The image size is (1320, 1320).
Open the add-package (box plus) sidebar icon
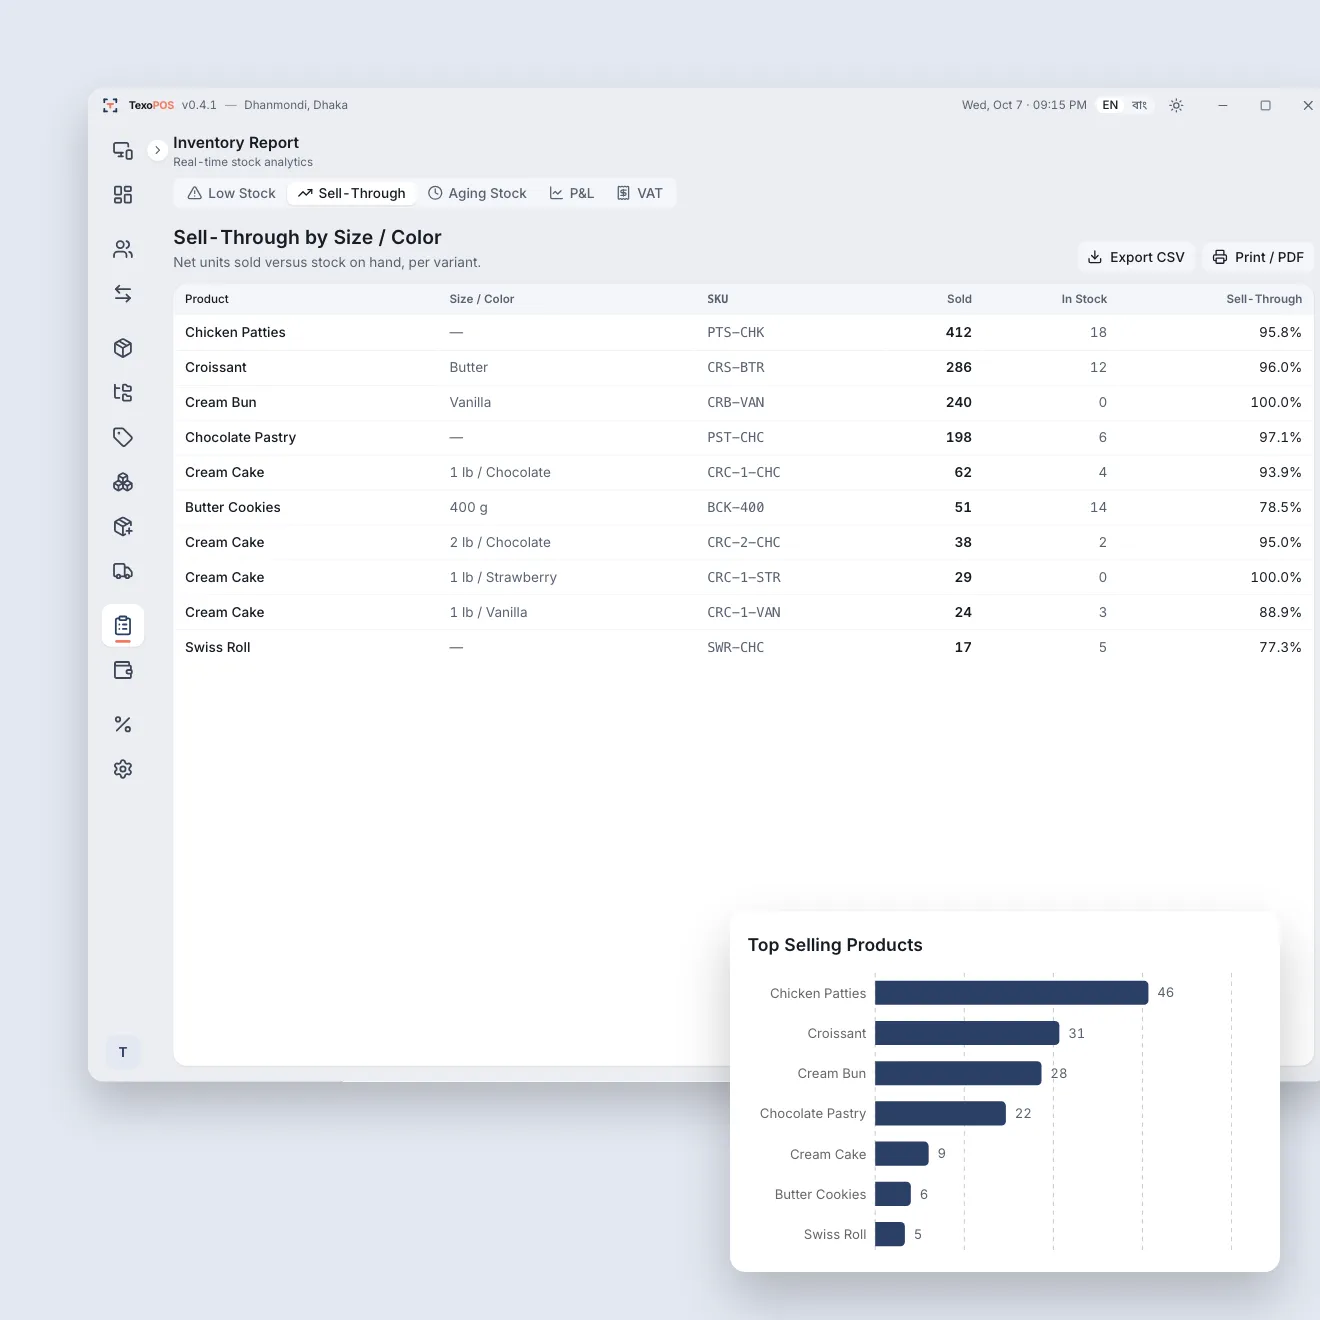[x=123, y=526]
